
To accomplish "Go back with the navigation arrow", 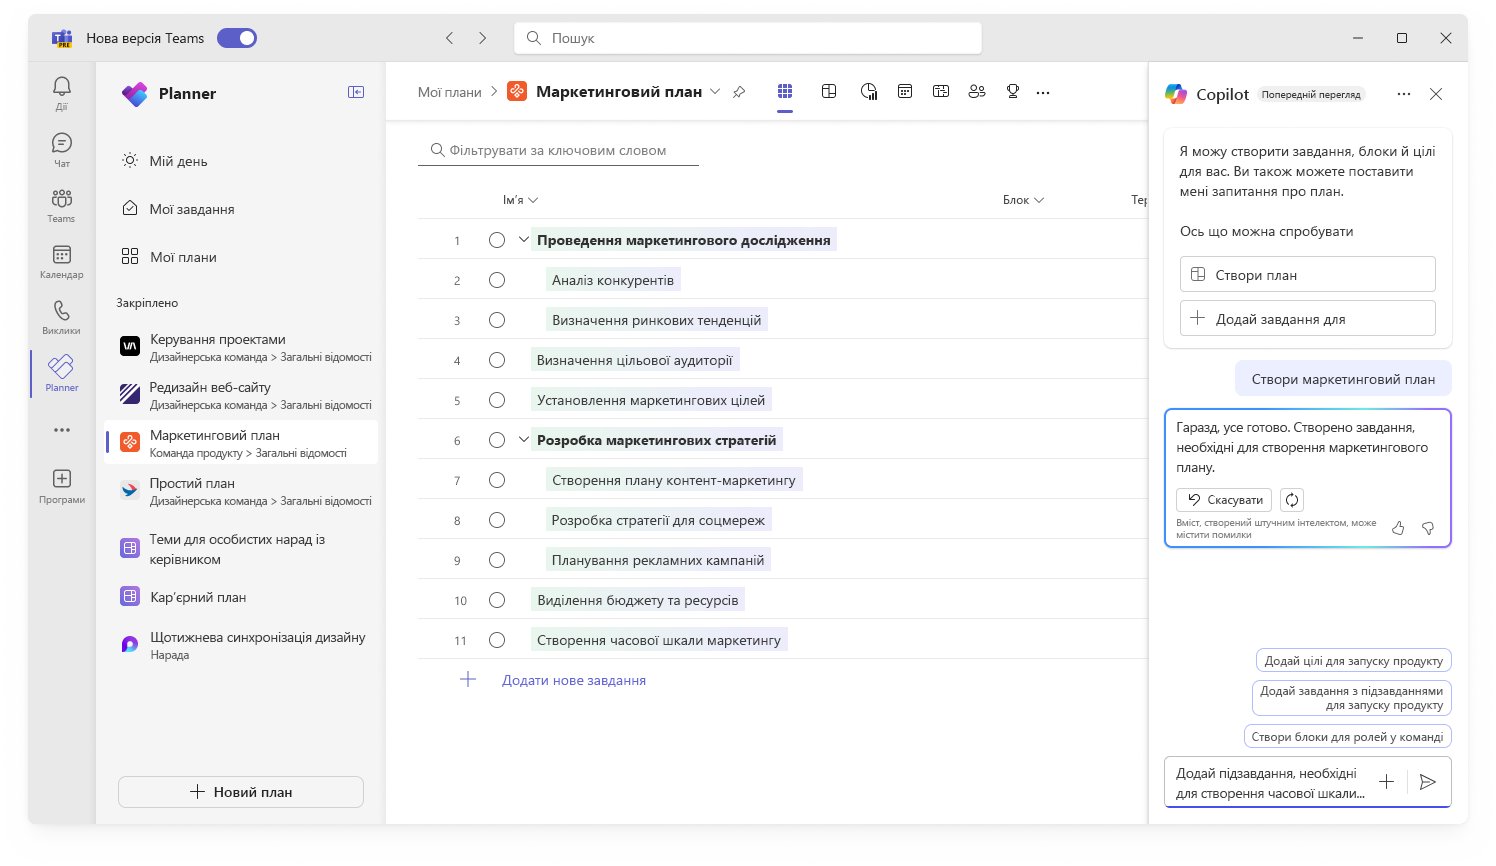I will point(450,38).
